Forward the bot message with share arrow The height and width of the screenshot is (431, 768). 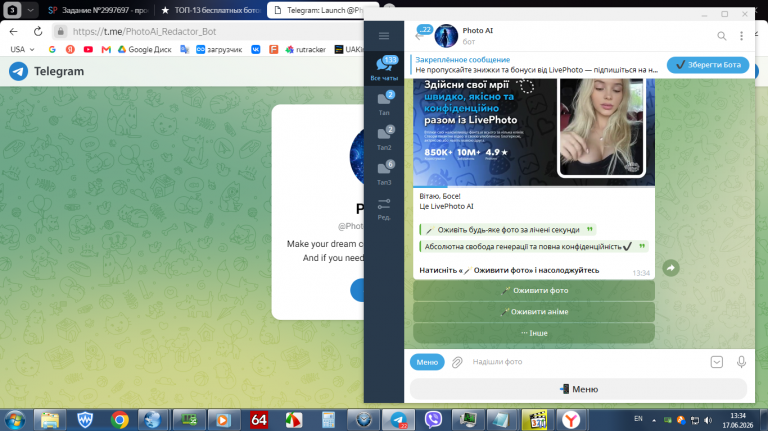[x=671, y=267]
